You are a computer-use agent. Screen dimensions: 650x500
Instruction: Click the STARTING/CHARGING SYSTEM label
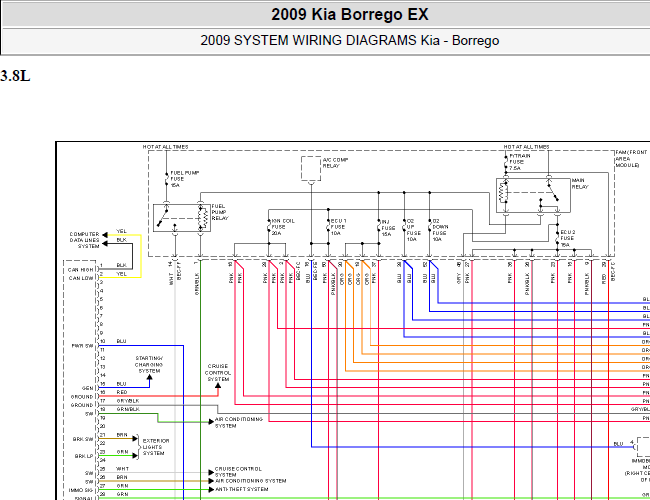[x=149, y=364]
